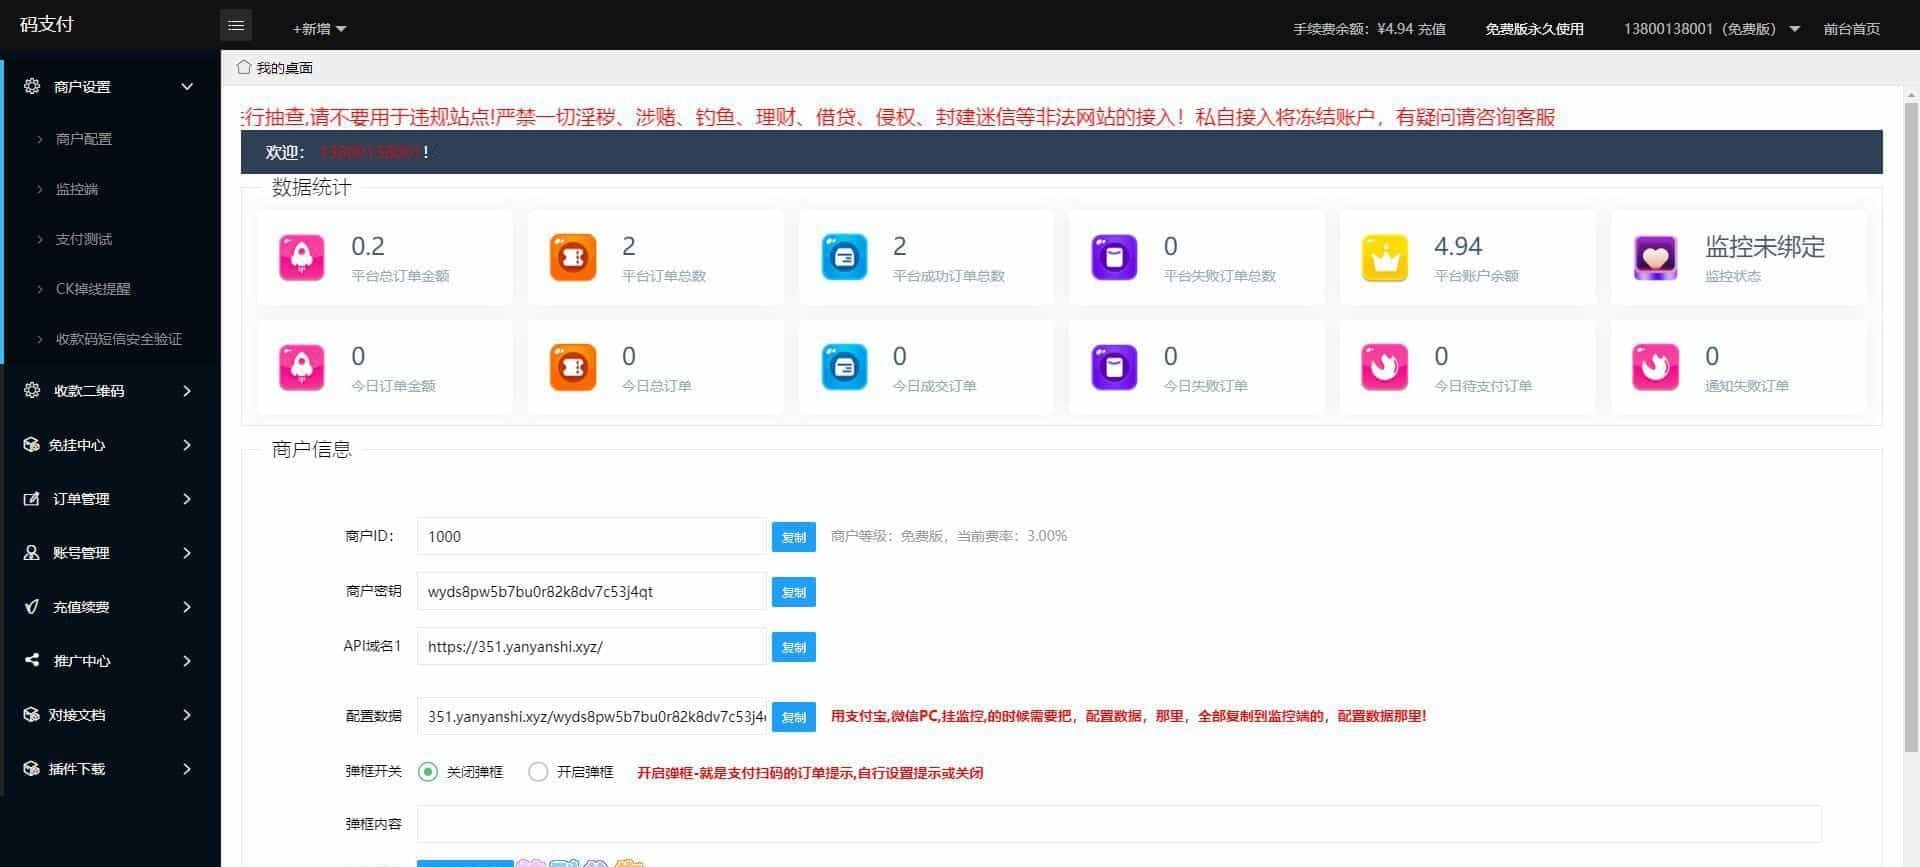Click the cube icon beside 对接文档
The image size is (1920, 867).
[32, 714]
